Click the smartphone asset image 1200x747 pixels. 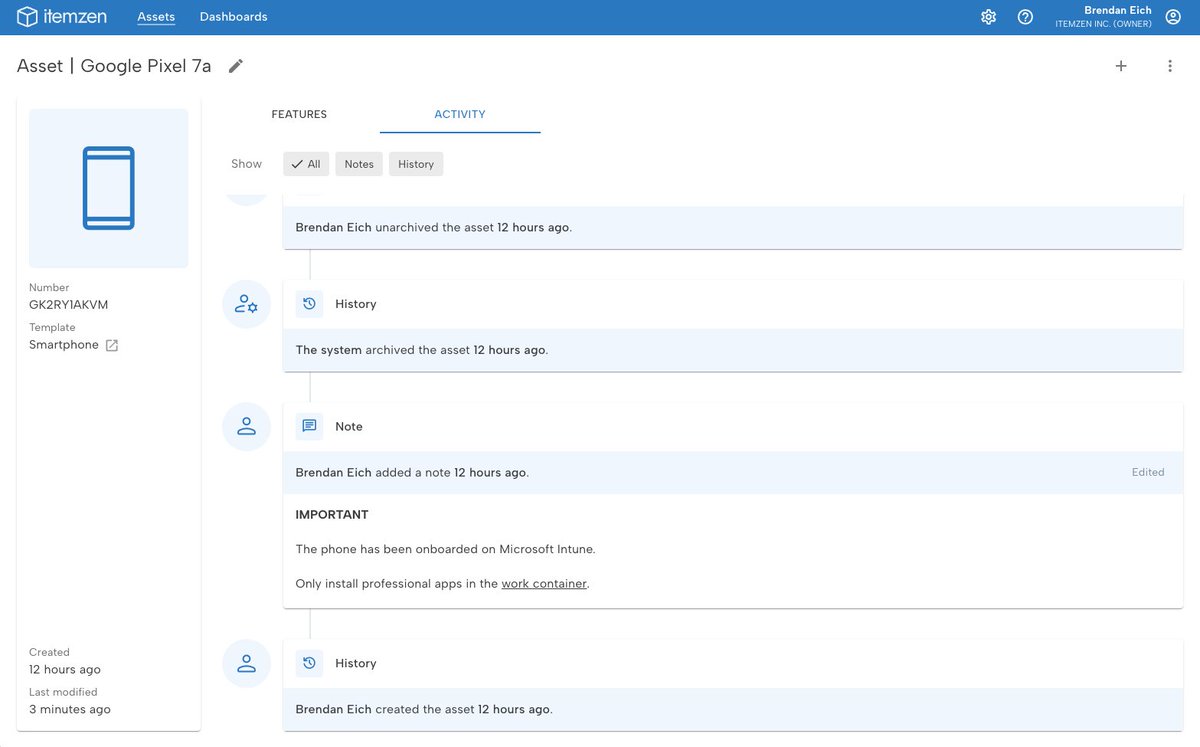coord(109,188)
